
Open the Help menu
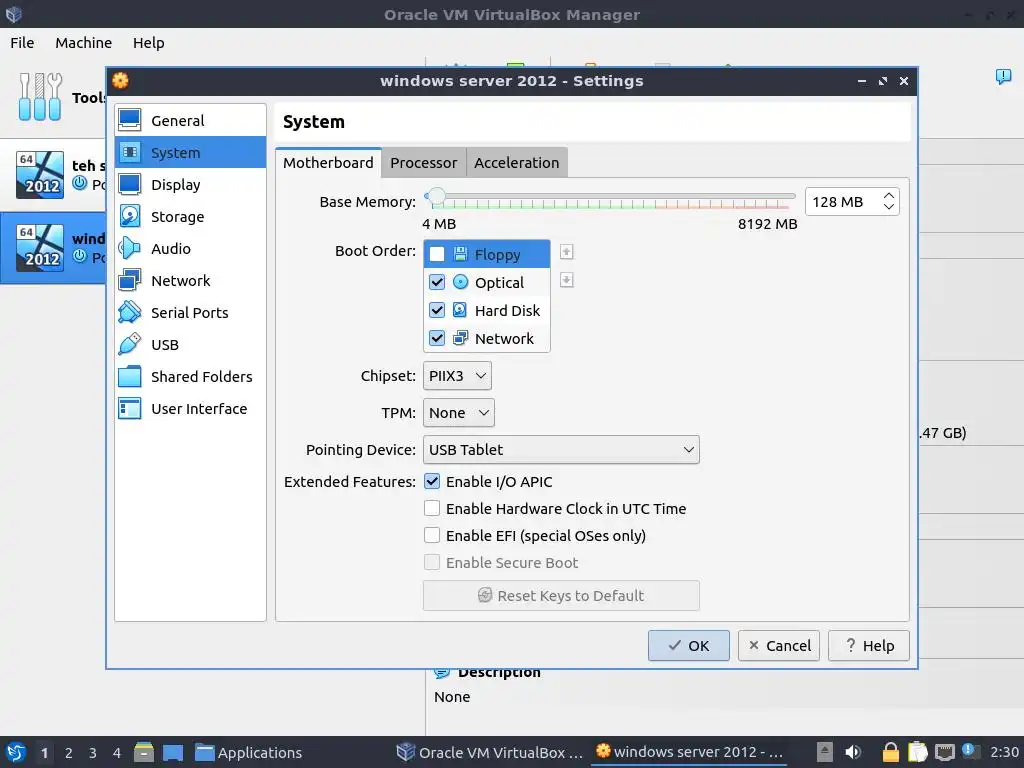[148, 42]
